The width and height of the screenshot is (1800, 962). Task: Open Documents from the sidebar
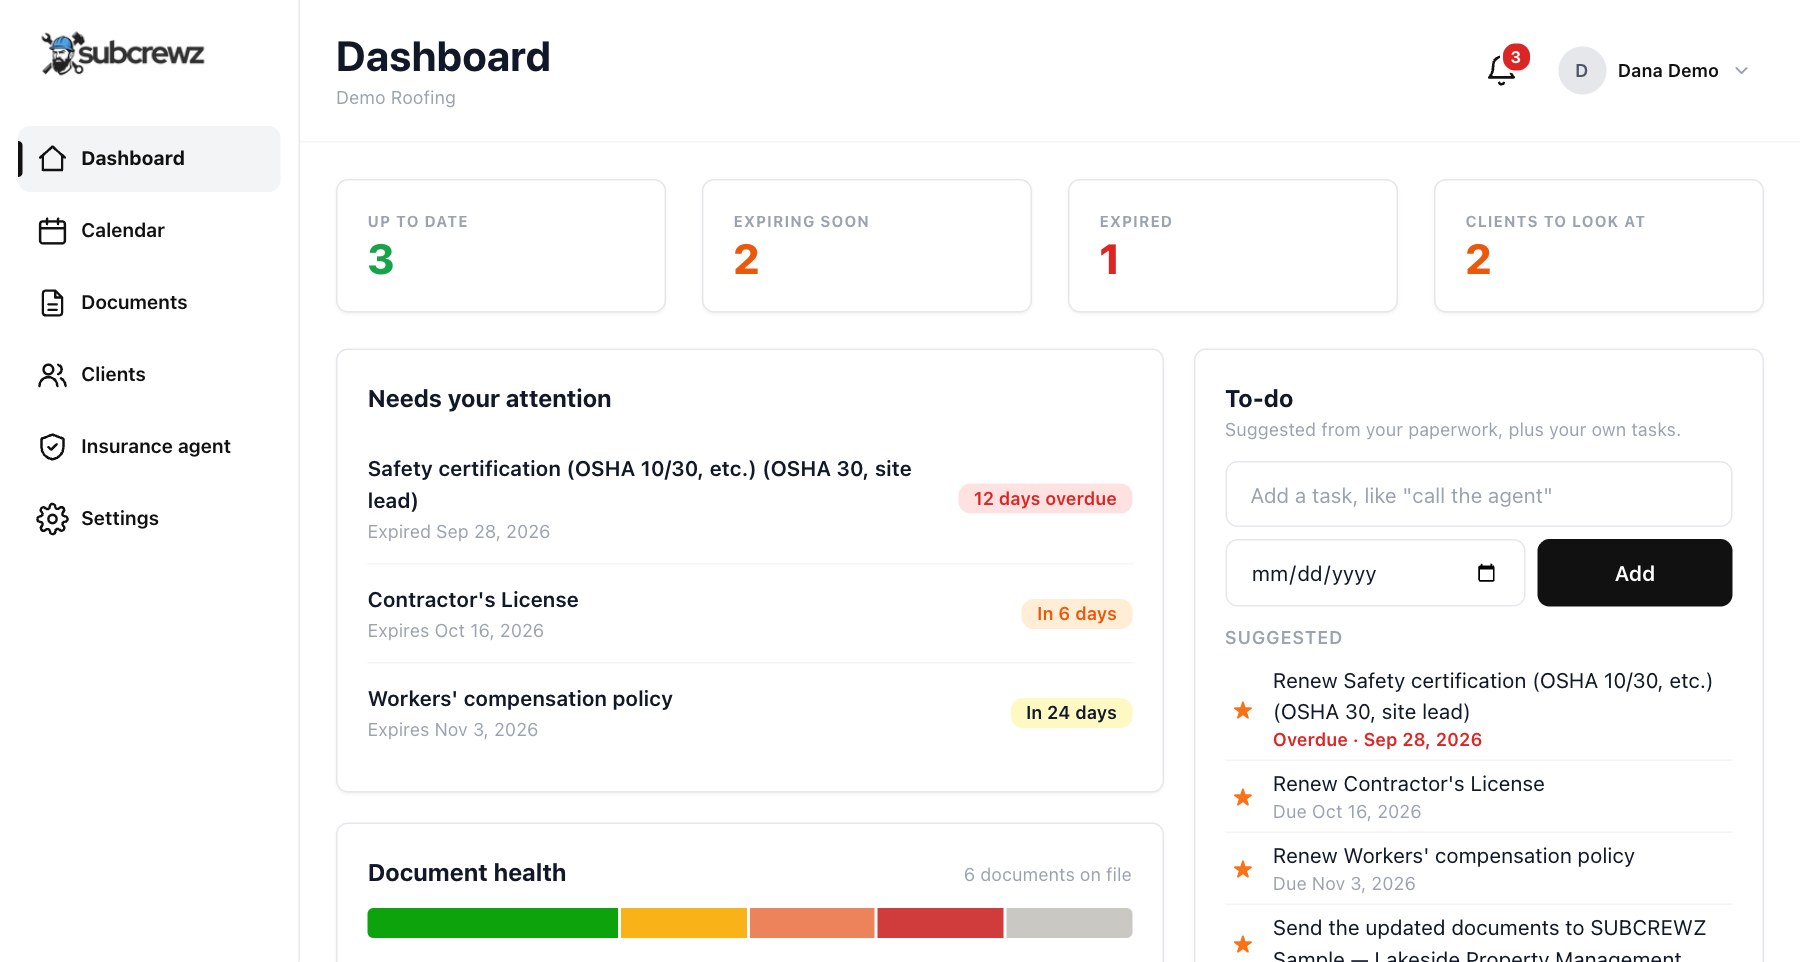[x=149, y=303]
